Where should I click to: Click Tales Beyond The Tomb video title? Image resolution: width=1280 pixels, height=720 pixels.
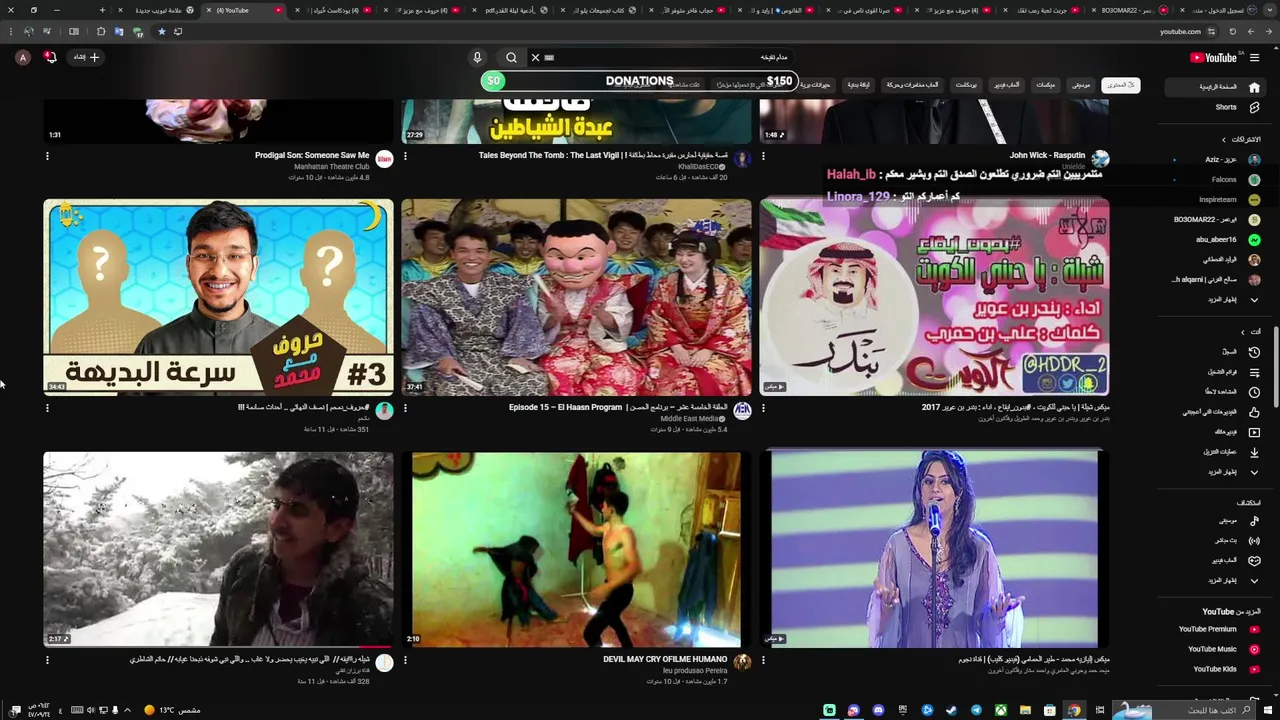[602, 155]
